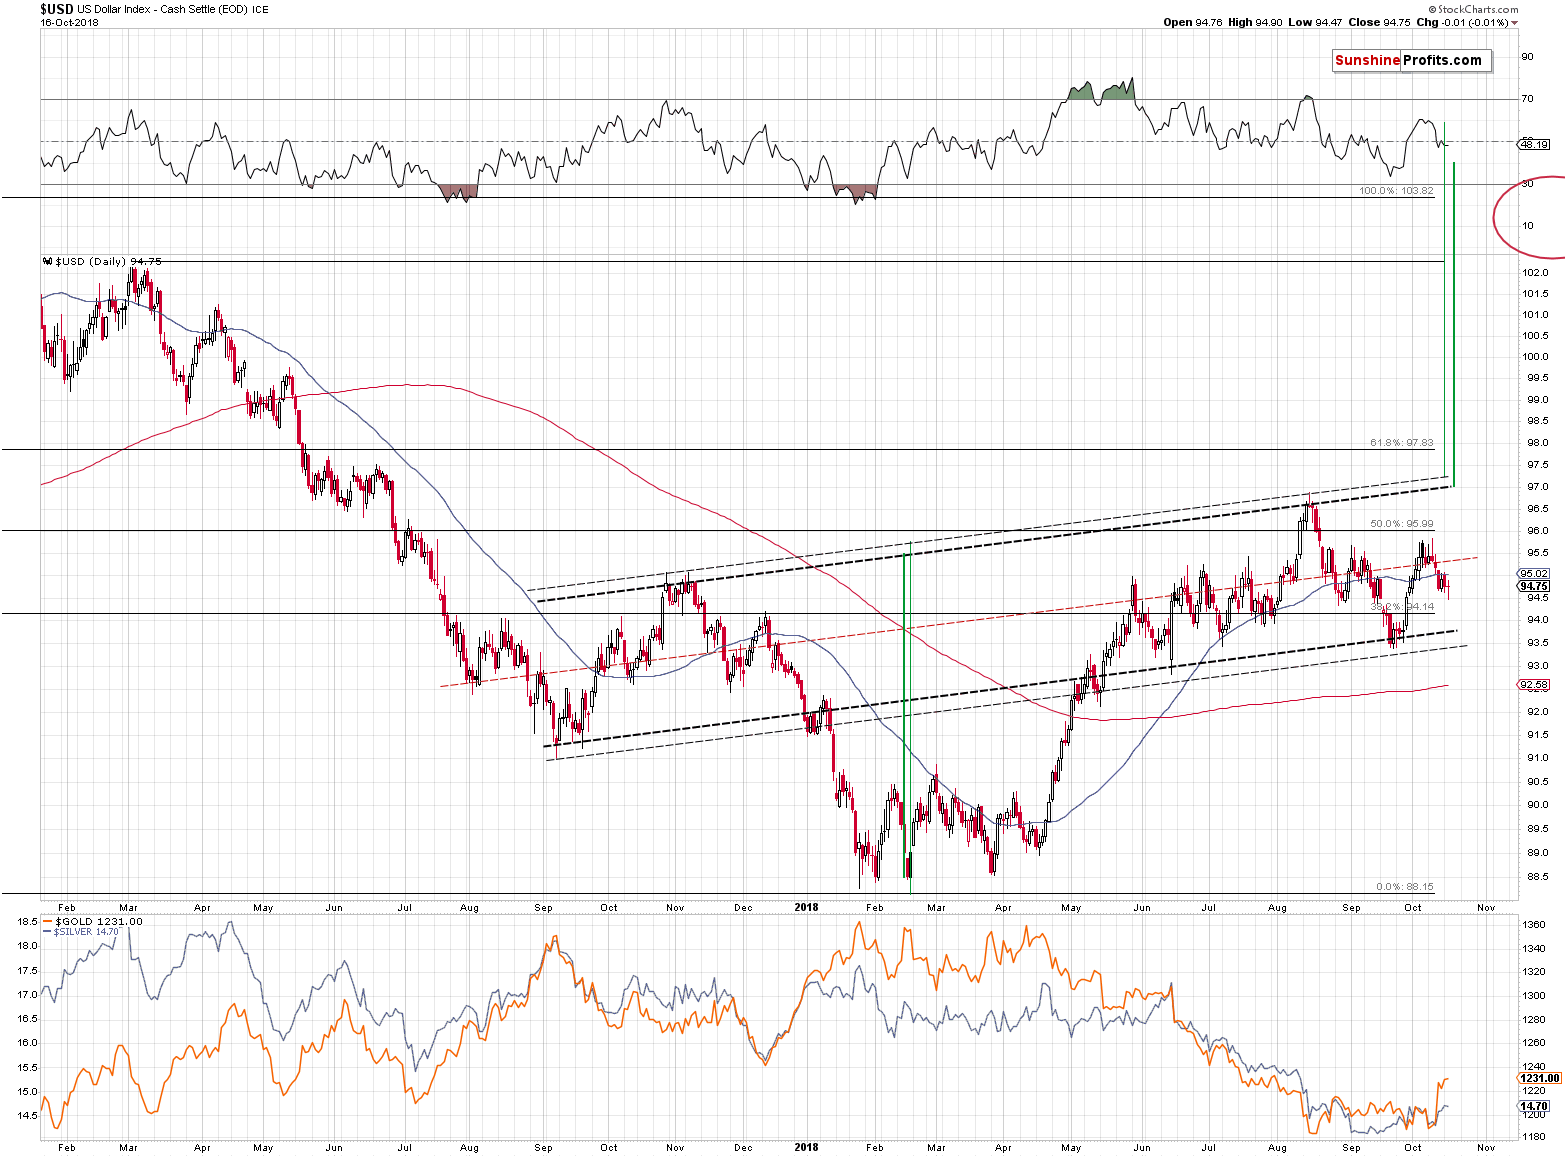Screen dimensions: 1565x1157
Task: Click the US Dollar Index - Cash Settle (EOD) title
Action: click(163, 9)
